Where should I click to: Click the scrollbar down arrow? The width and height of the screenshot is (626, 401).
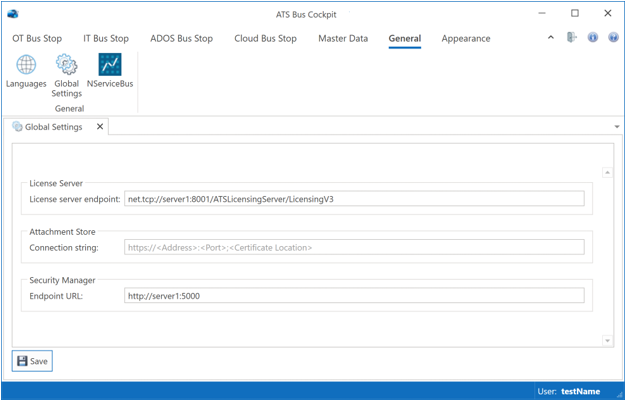607,341
